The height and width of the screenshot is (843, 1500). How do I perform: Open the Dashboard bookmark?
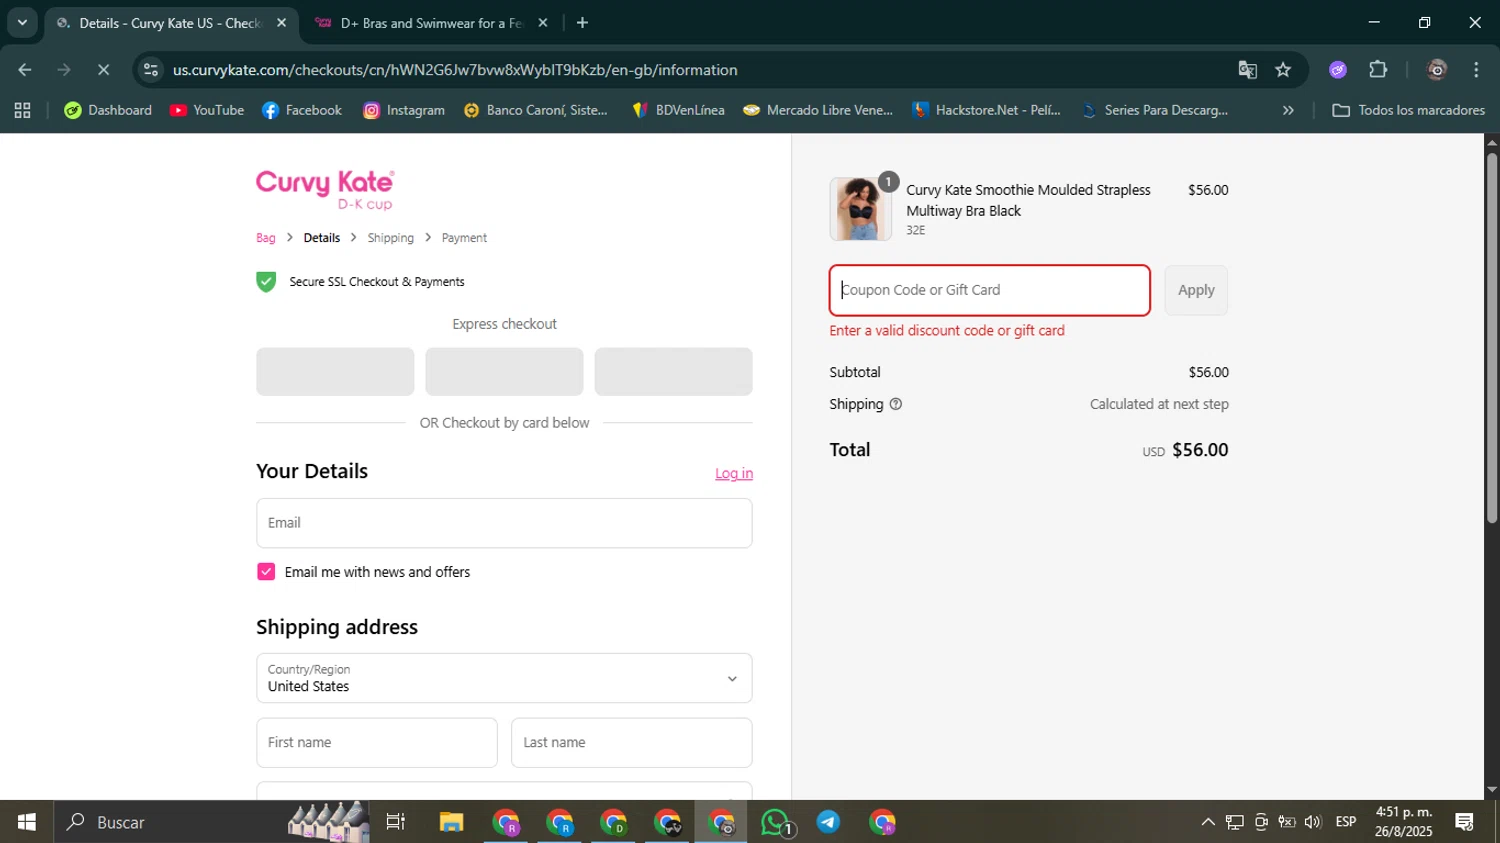108,110
